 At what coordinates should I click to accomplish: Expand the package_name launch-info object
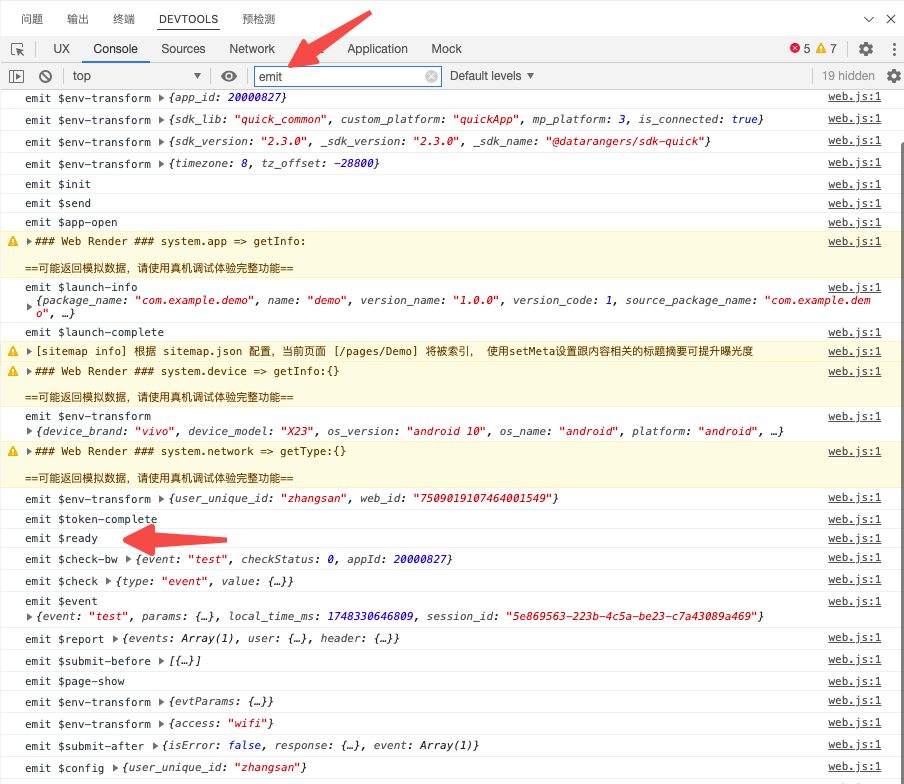coord(29,307)
